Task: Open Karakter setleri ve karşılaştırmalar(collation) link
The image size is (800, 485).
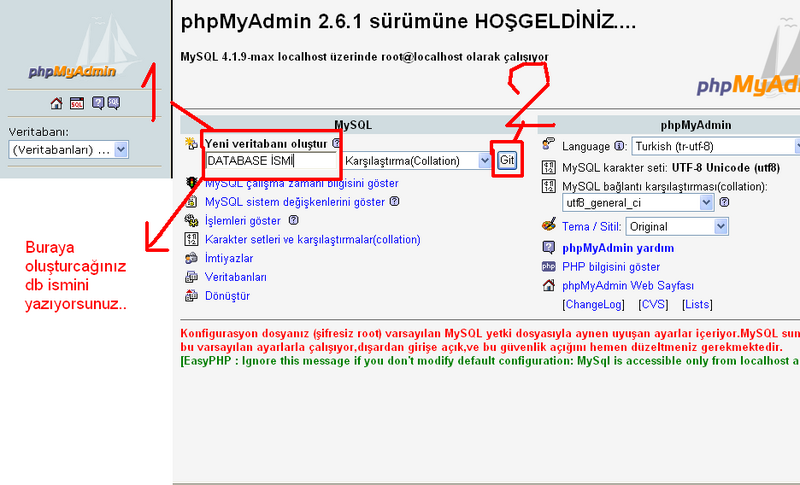Action: (x=313, y=240)
